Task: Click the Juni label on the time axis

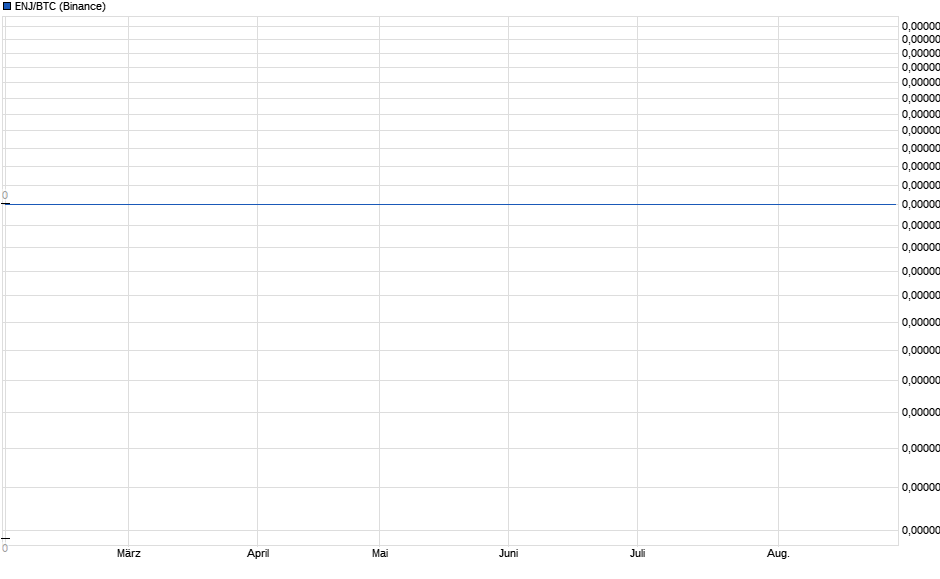Action: tap(508, 553)
